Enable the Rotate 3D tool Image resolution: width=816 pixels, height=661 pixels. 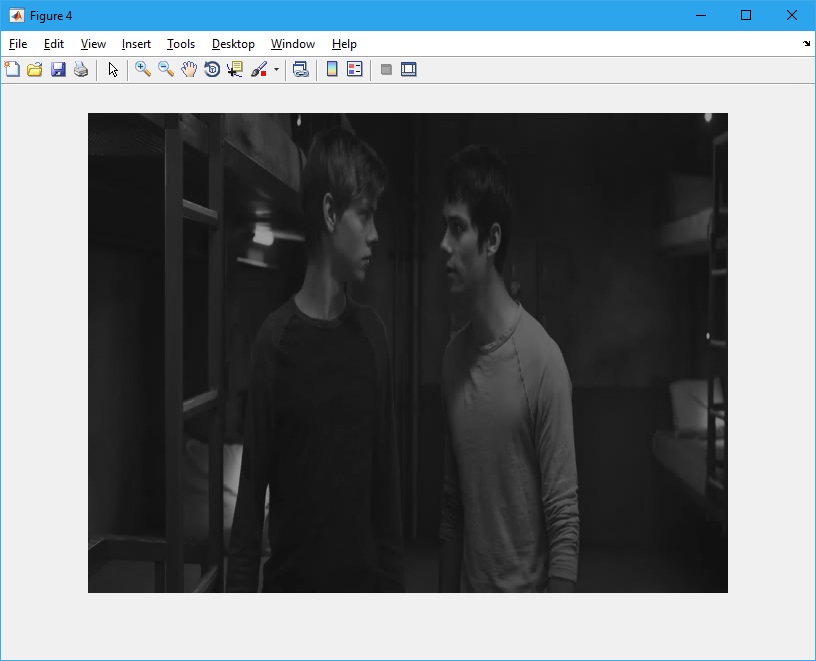click(x=212, y=69)
